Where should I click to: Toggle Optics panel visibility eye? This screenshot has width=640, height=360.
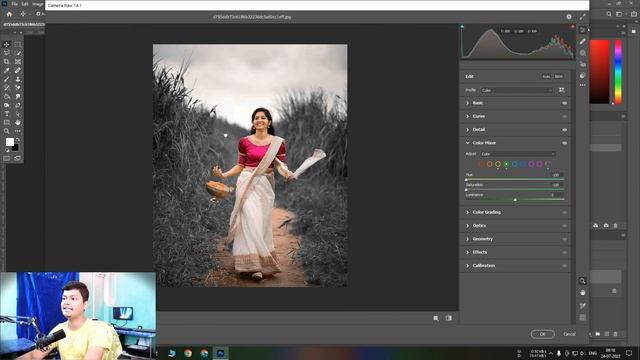tap(564, 226)
